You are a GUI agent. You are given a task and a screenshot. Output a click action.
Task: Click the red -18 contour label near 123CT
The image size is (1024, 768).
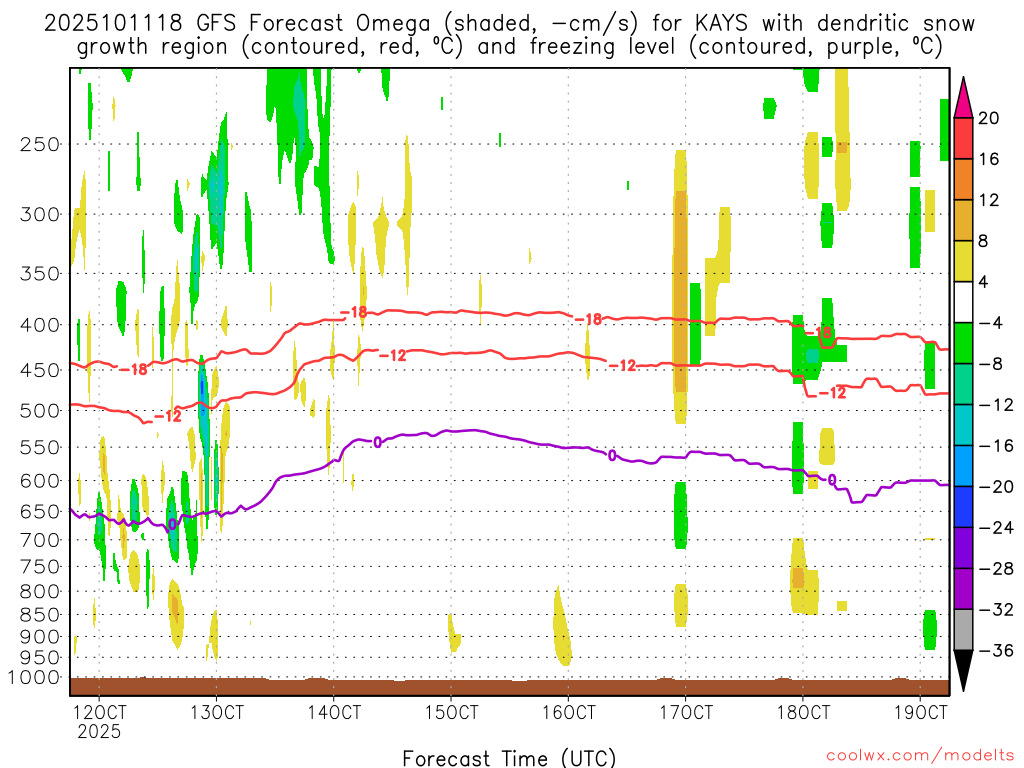[134, 370]
